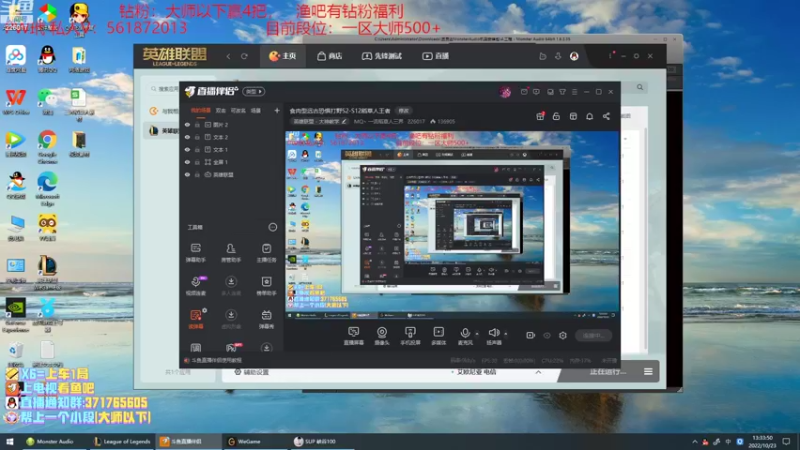The height and width of the screenshot is (450, 800).
Task: Toggle the lock on the 图片 2 source
Action: [x=197, y=124]
